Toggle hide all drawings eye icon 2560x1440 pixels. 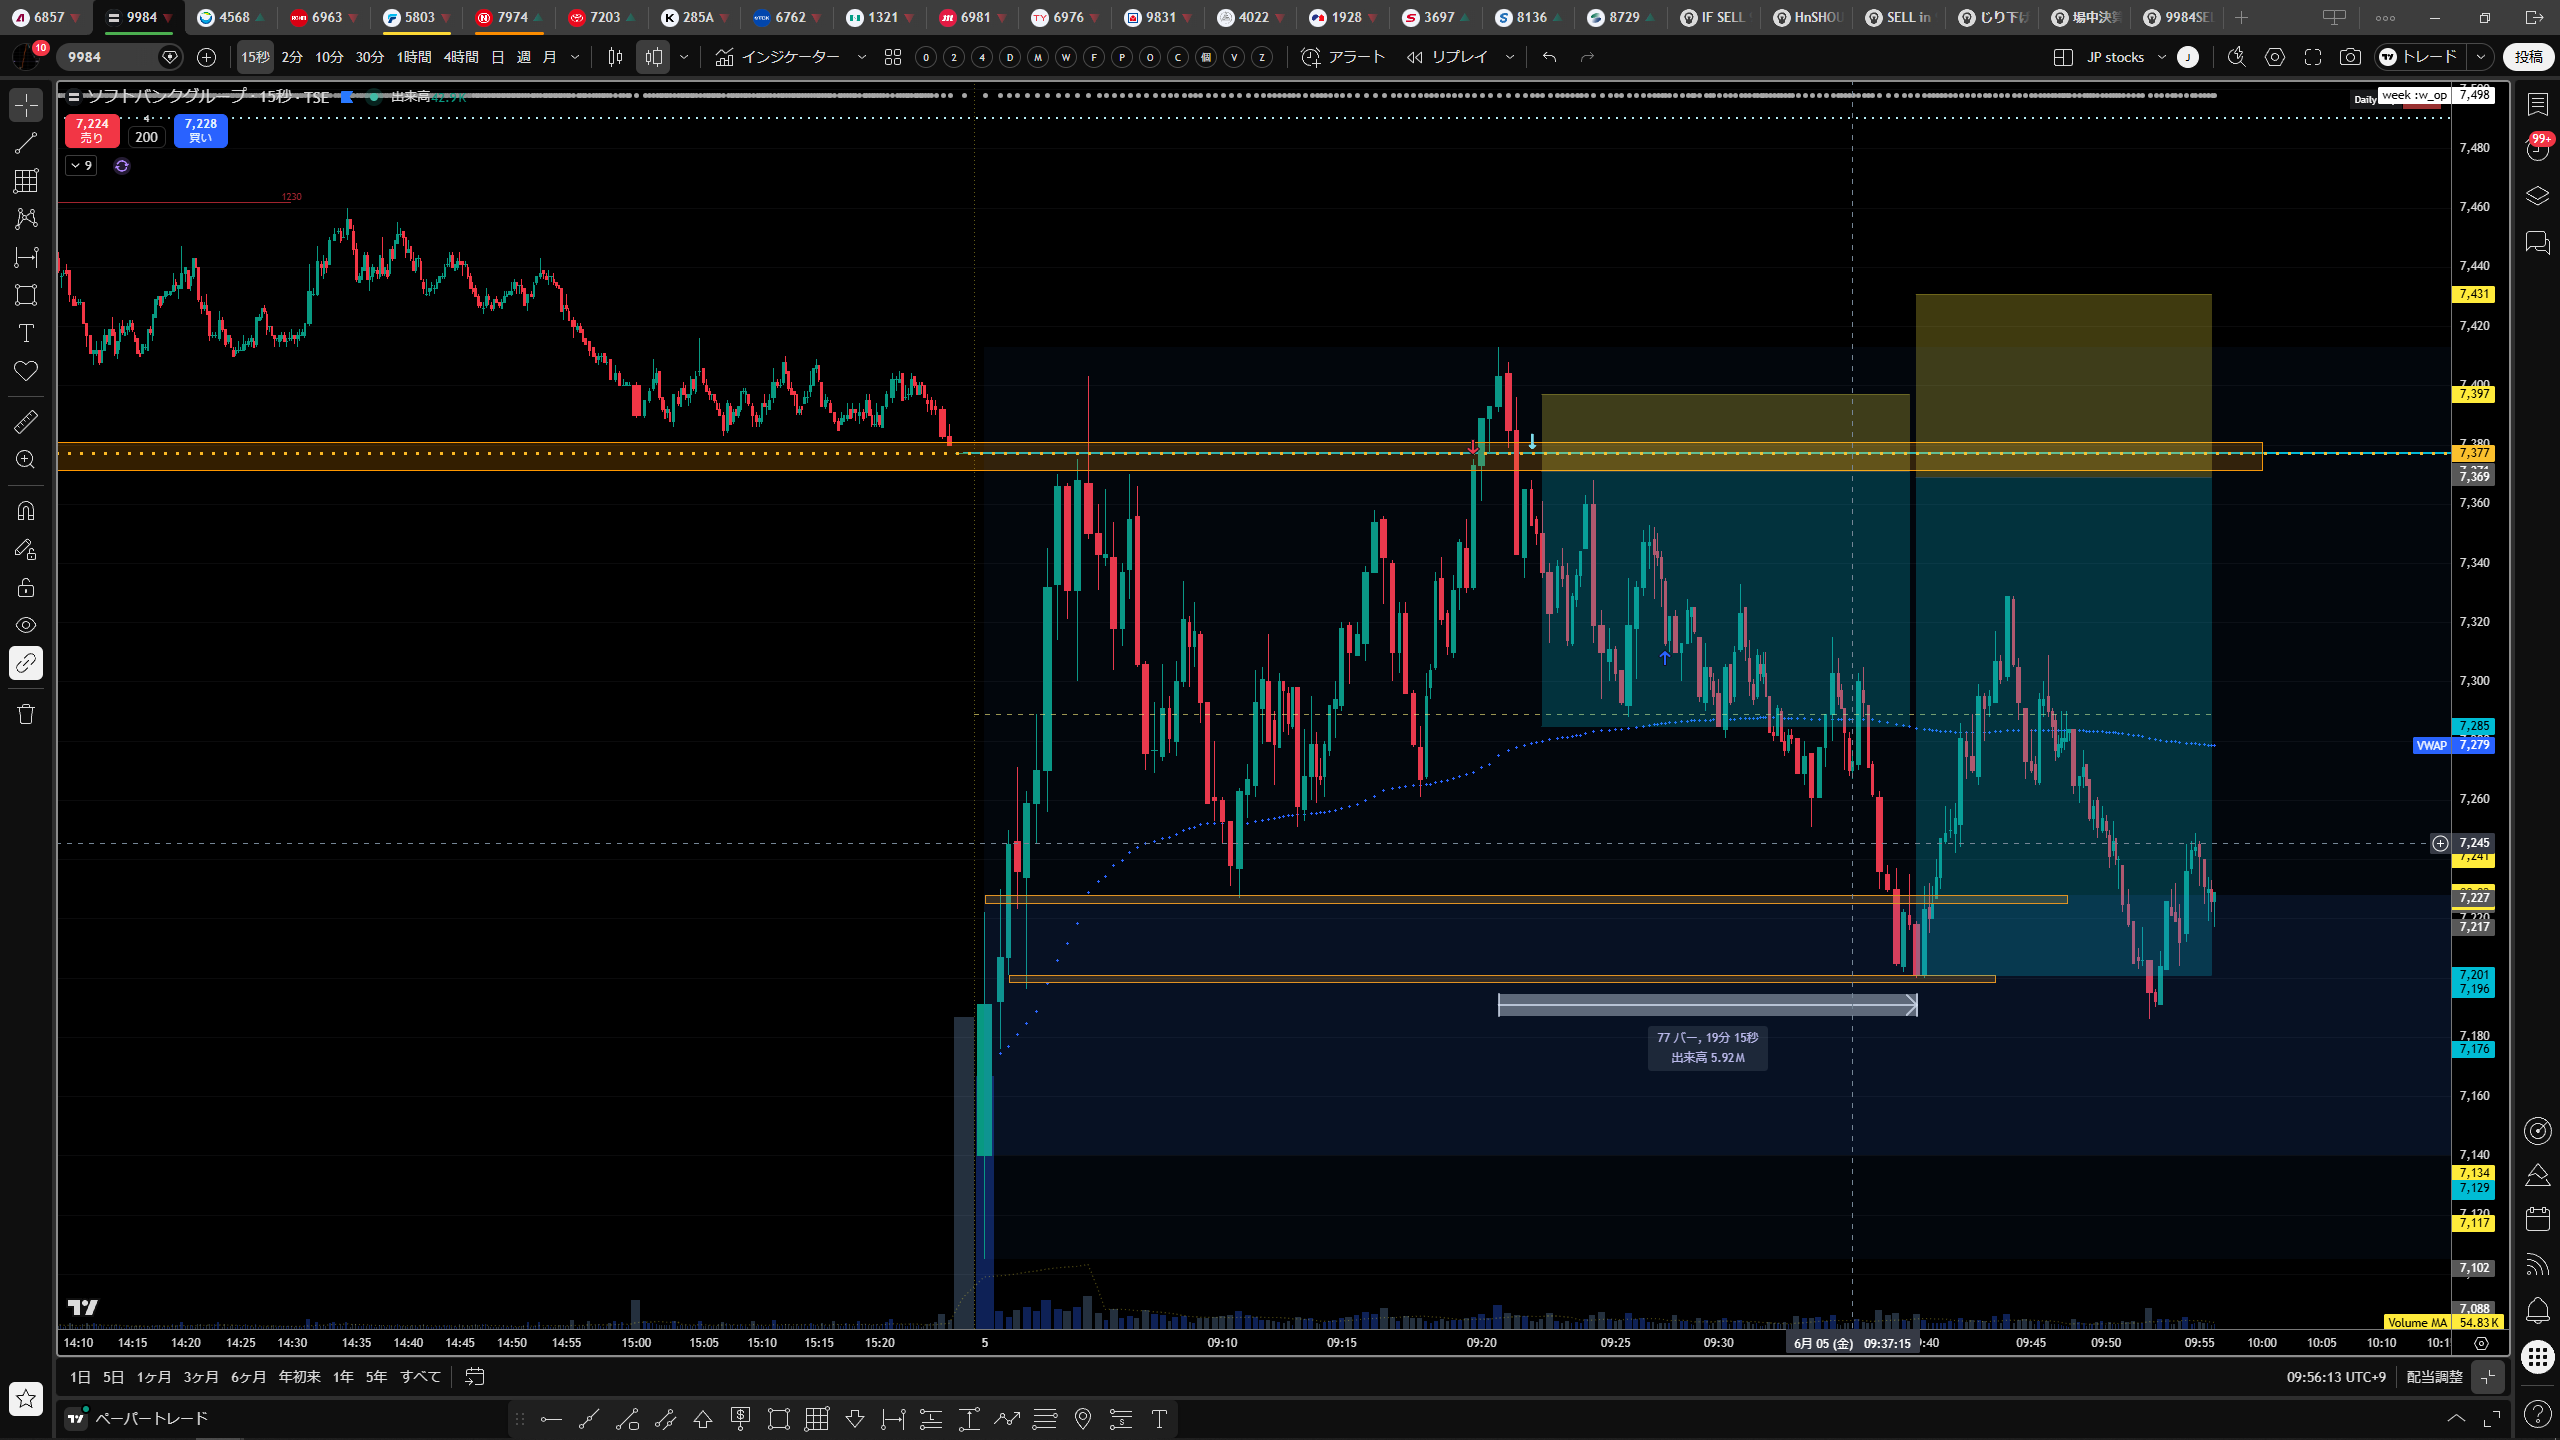[x=26, y=625]
